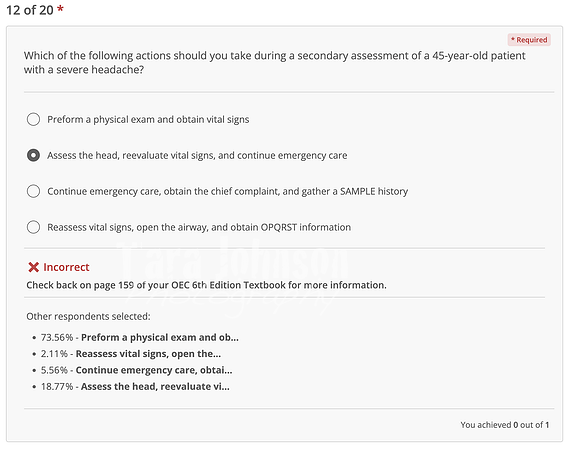Select the 'Assess the head' radio option
The image size is (572, 450).
coord(33,155)
